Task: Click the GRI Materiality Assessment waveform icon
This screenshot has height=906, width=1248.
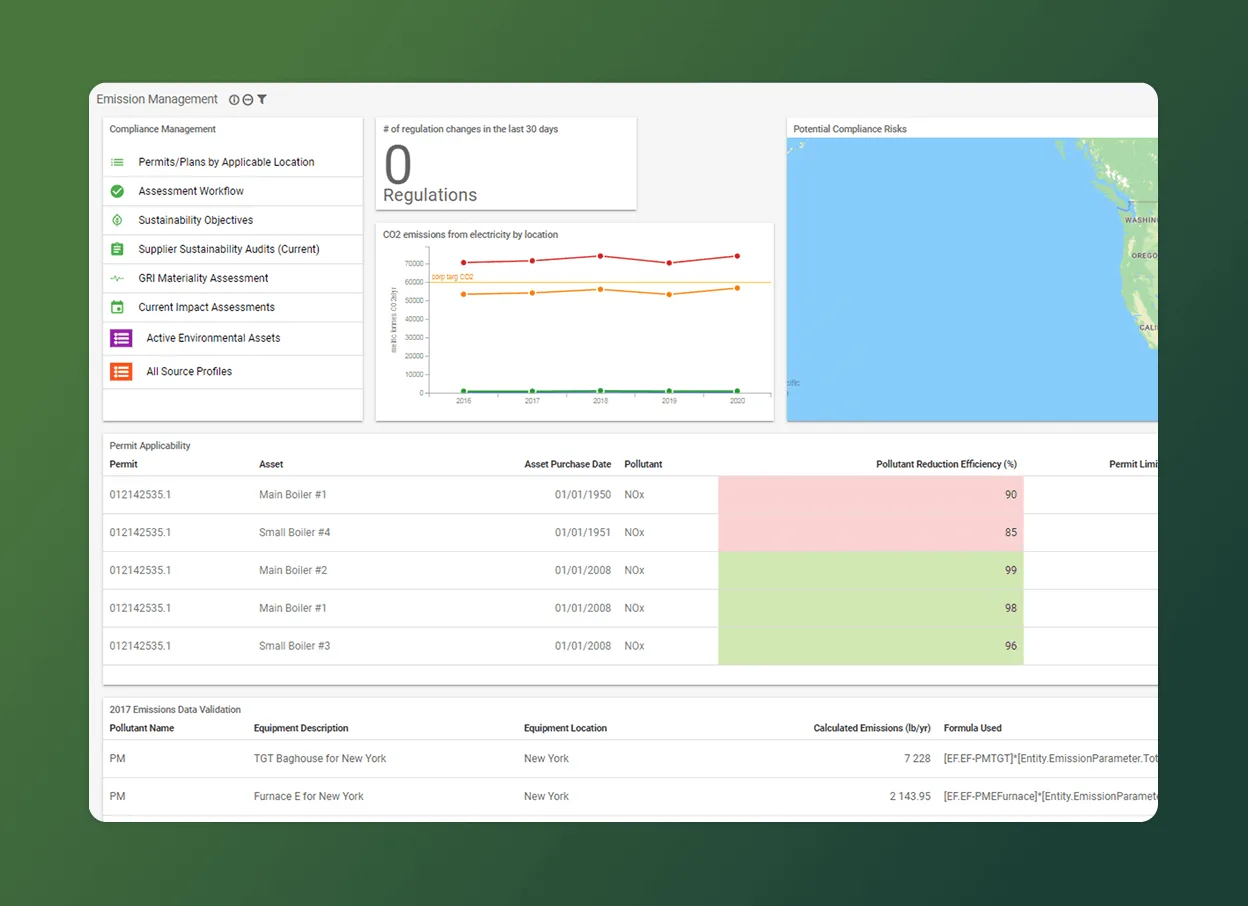Action: tap(119, 278)
